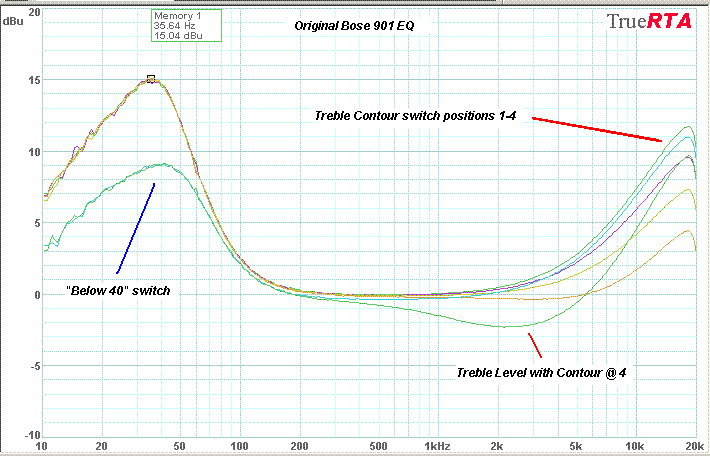Click the dBu axis unit label
This screenshot has width=710, height=456.
(x=13, y=21)
